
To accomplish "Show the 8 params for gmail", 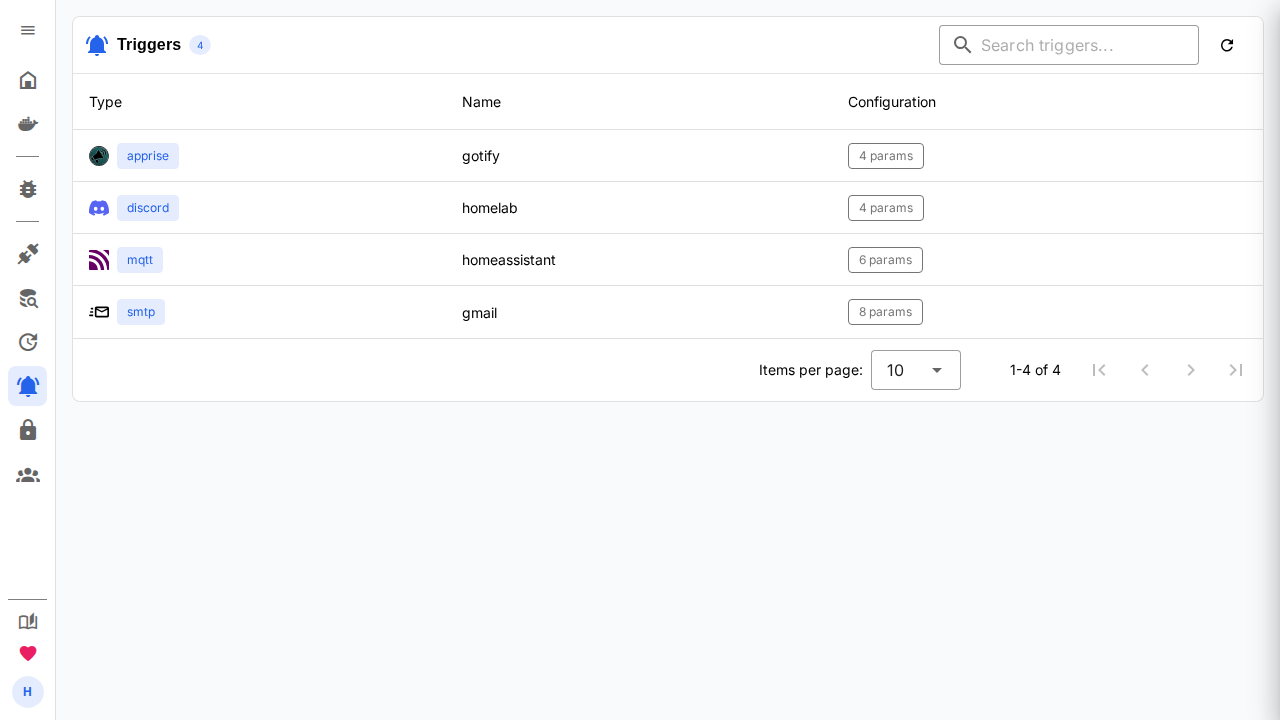I will coord(885,312).
